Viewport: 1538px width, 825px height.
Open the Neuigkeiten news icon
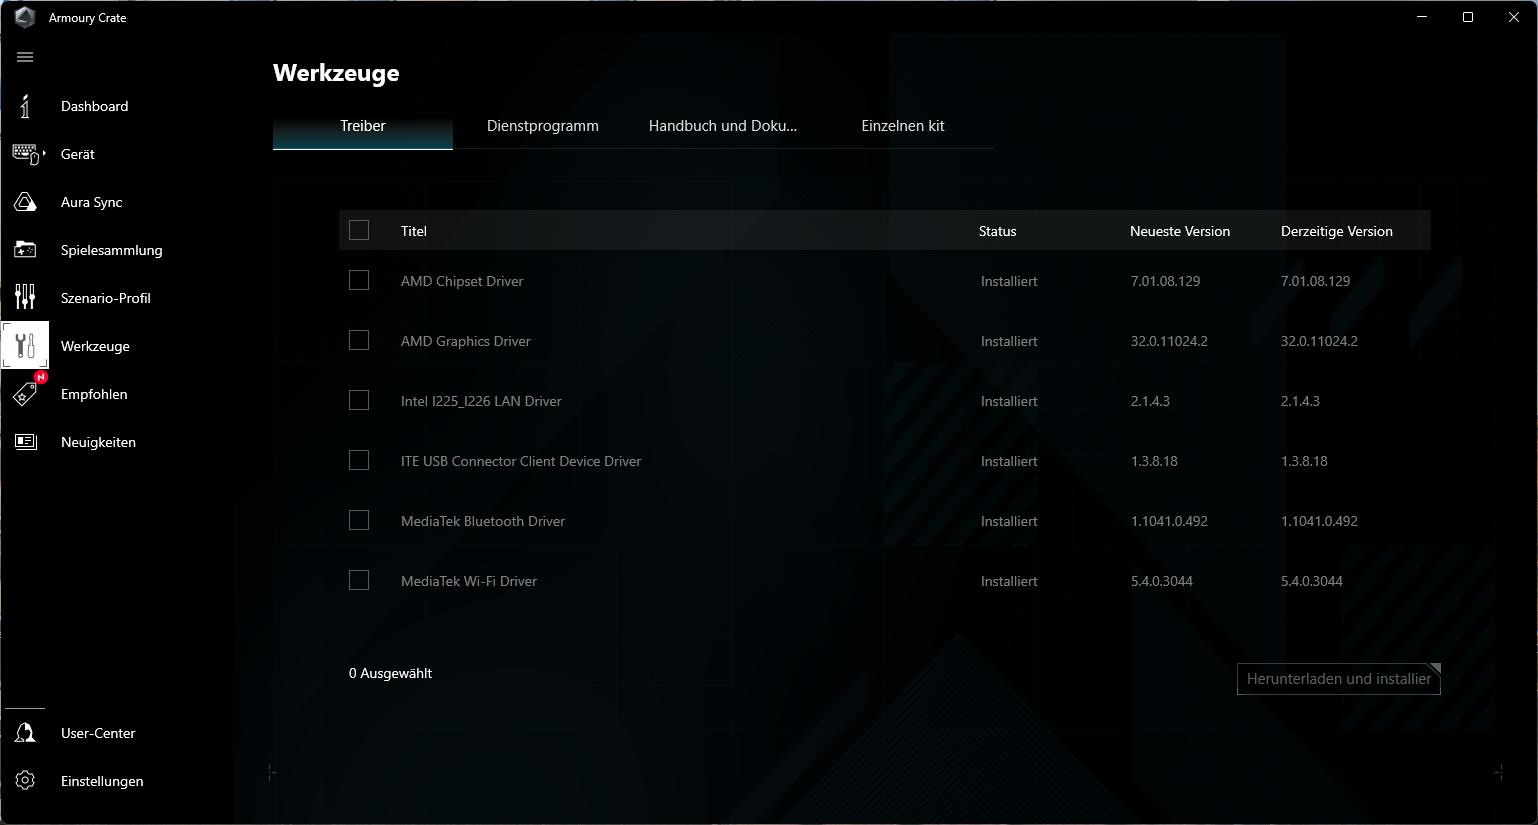pyautogui.click(x=25, y=442)
